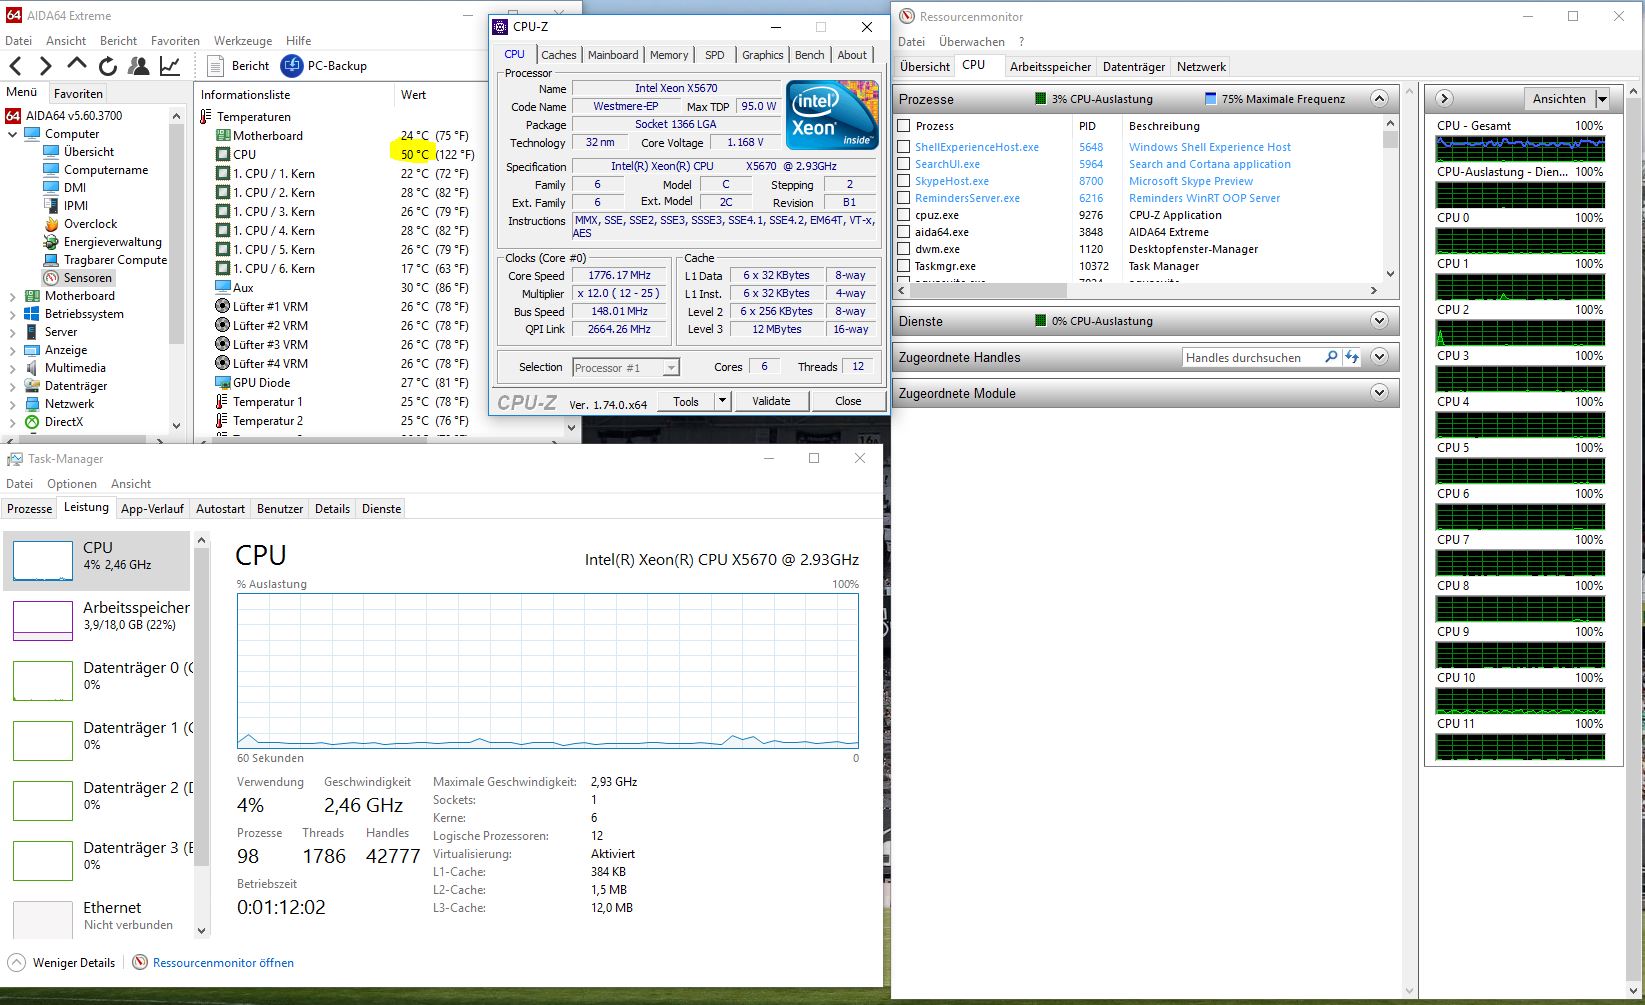Check the aida64.exe process checkbox
This screenshot has height=1005, width=1645.
click(x=904, y=232)
